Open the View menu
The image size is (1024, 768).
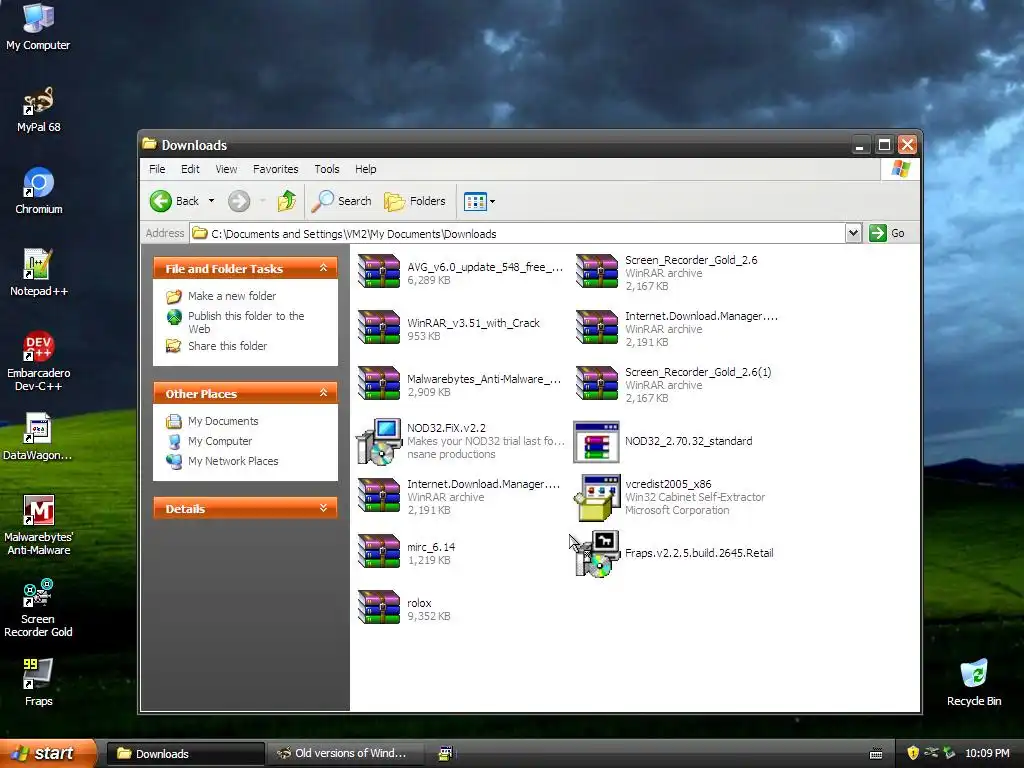point(226,169)
